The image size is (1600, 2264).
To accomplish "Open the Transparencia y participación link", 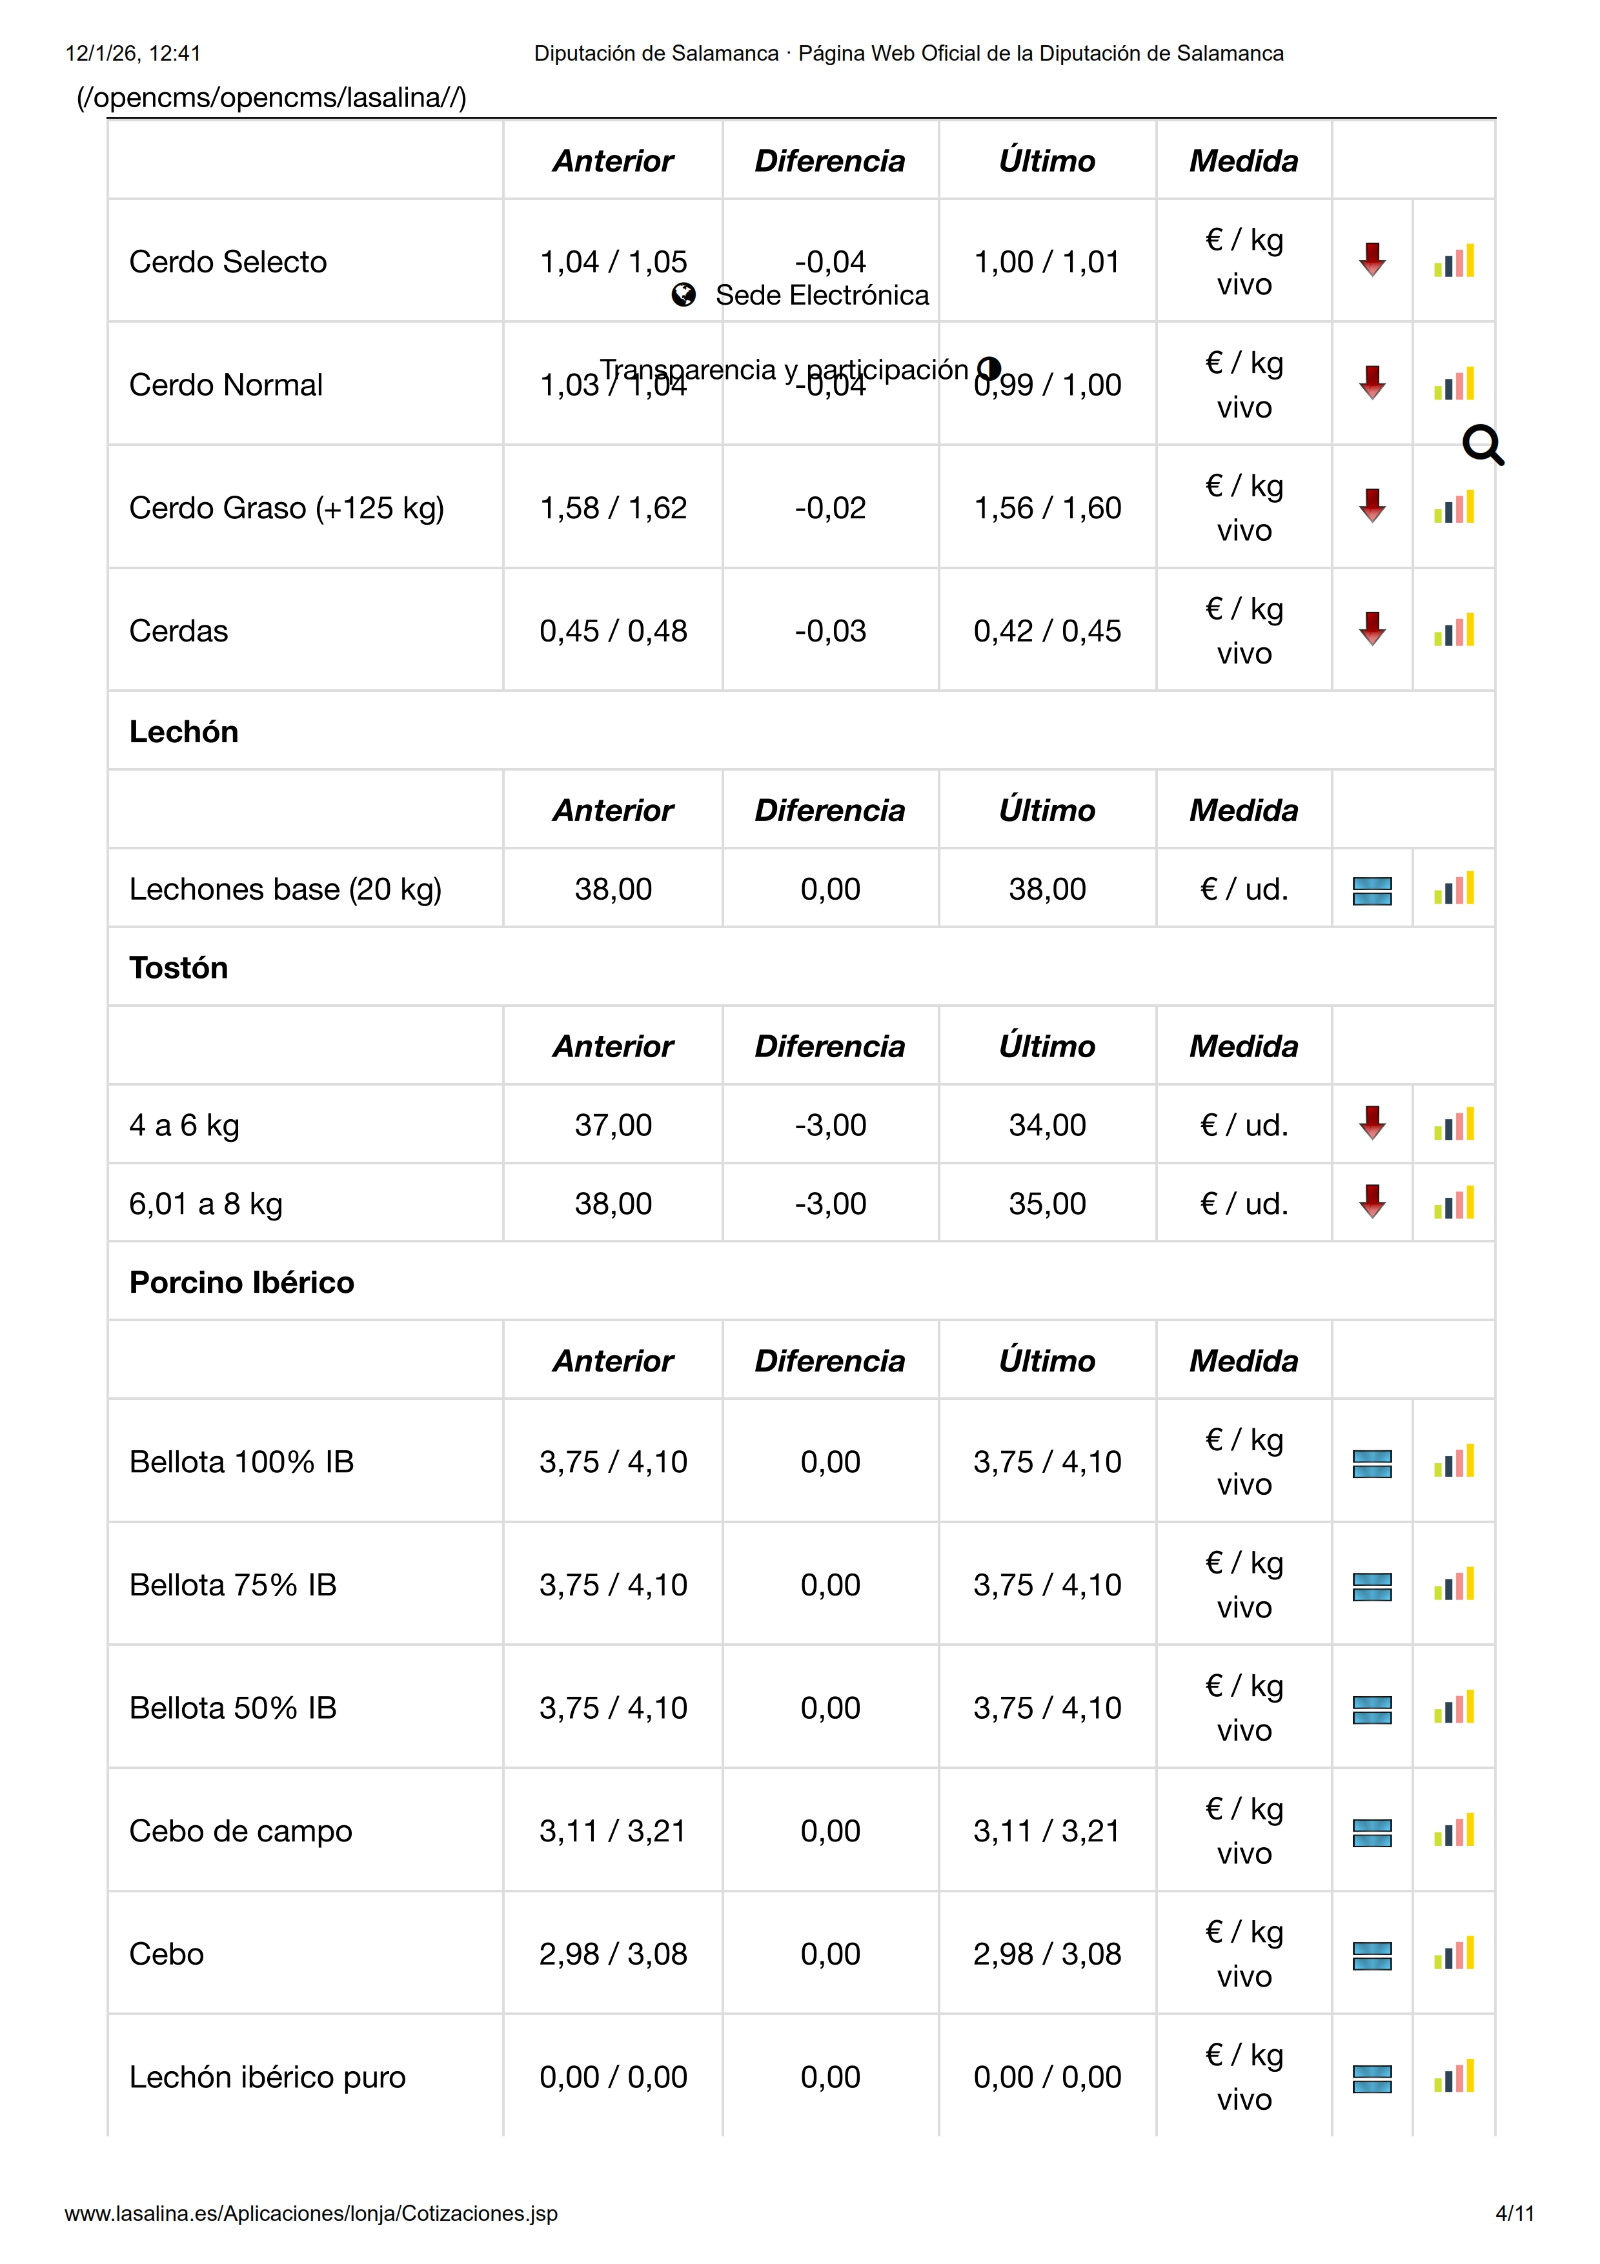I will [x=784, y=369].
